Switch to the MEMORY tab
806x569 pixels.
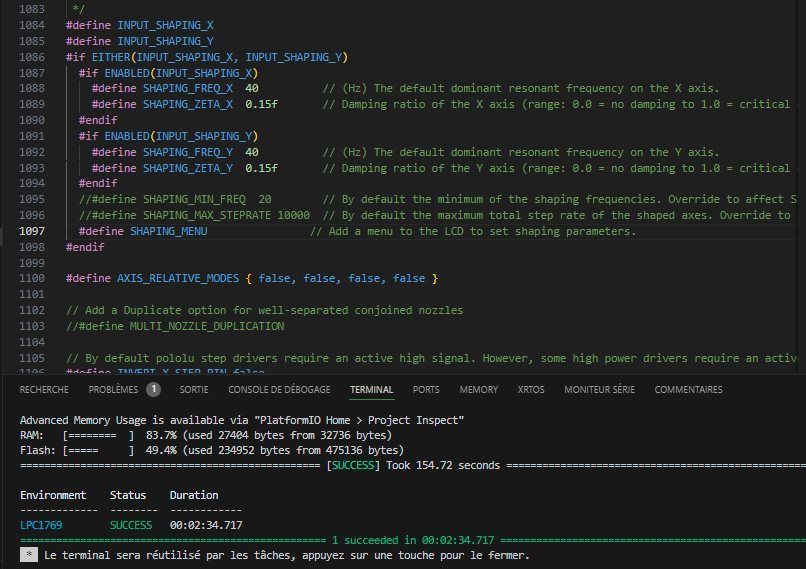pos(479,390)
